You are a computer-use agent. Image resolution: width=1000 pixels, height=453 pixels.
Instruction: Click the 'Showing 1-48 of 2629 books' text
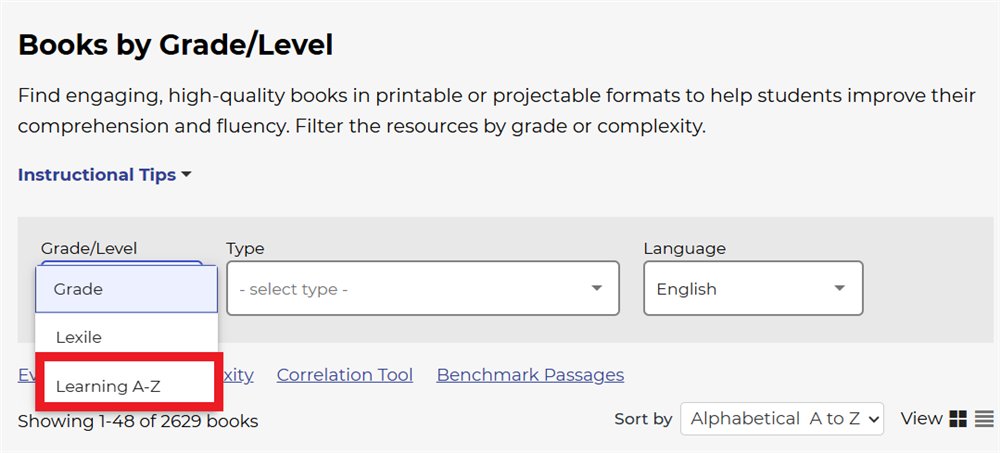tap(138, 421)
